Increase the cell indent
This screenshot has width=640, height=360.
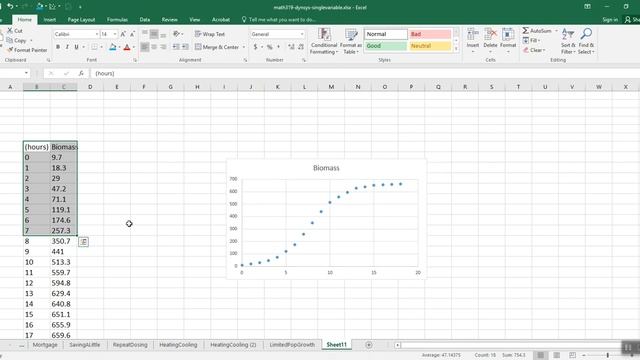pyautogui.click(x=185, y=47)
